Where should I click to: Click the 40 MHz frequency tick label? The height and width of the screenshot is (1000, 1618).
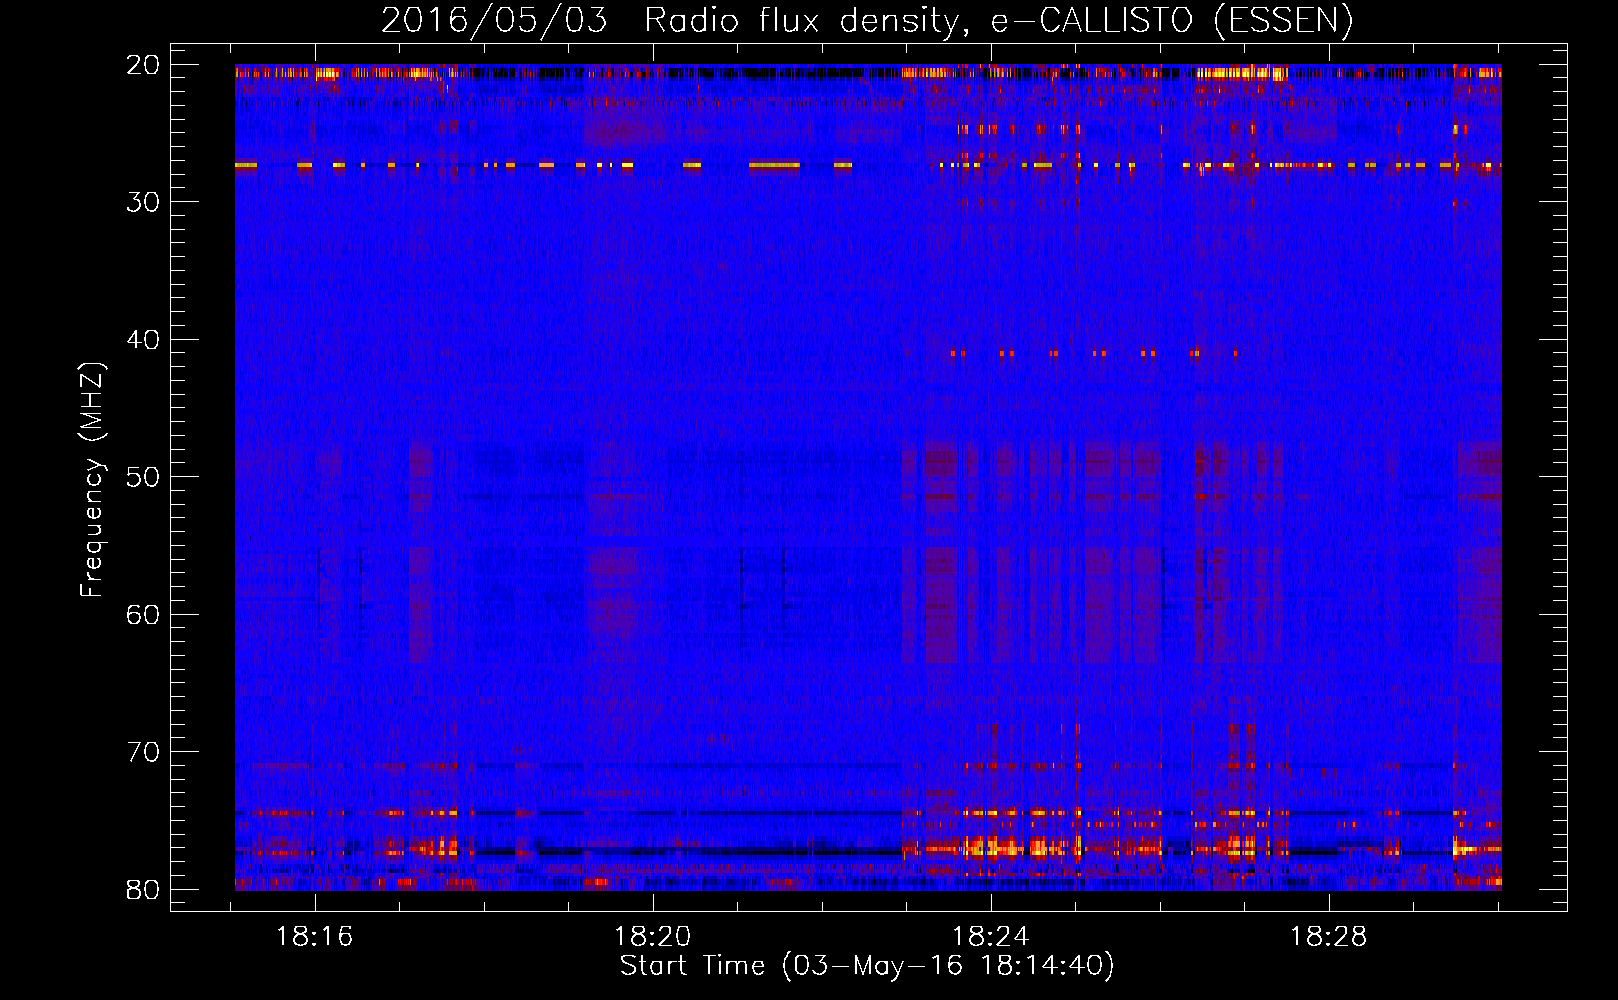[143, 339]
